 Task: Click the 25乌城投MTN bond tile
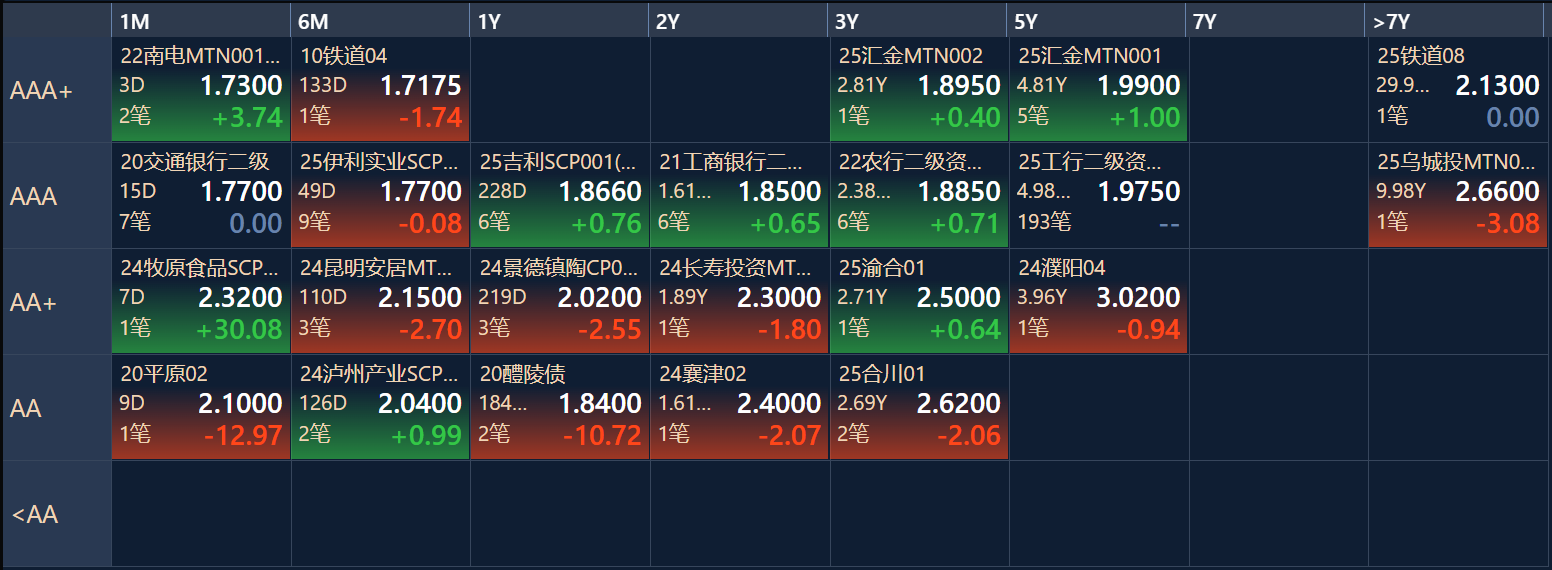click(x=1457, y=195)
